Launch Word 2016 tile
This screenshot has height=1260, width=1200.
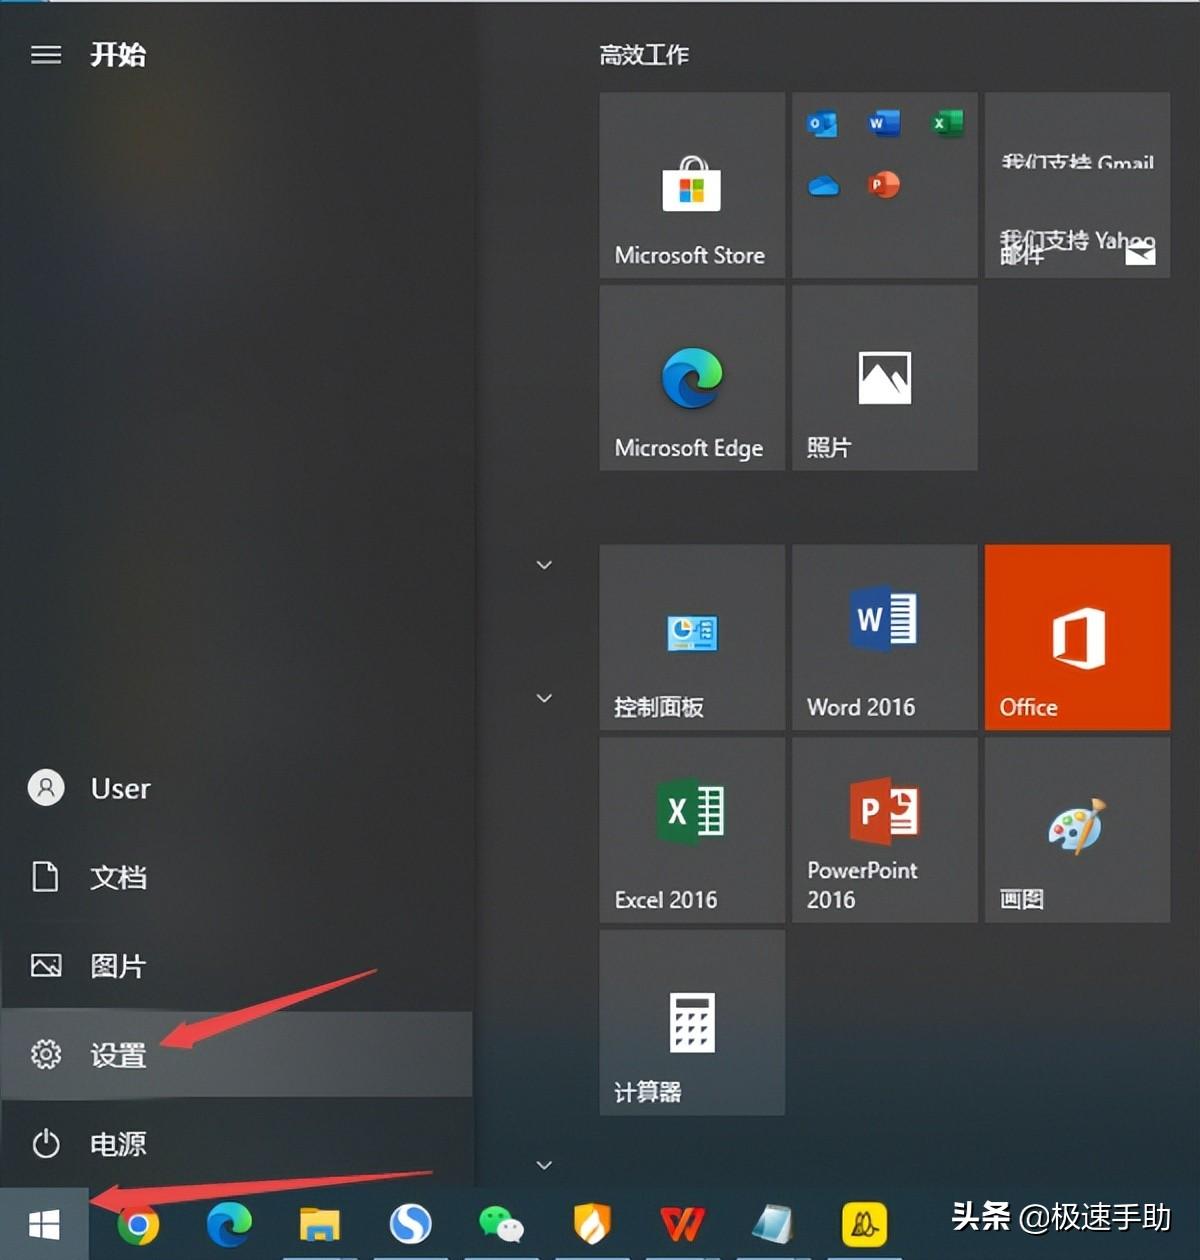point(885,637)
